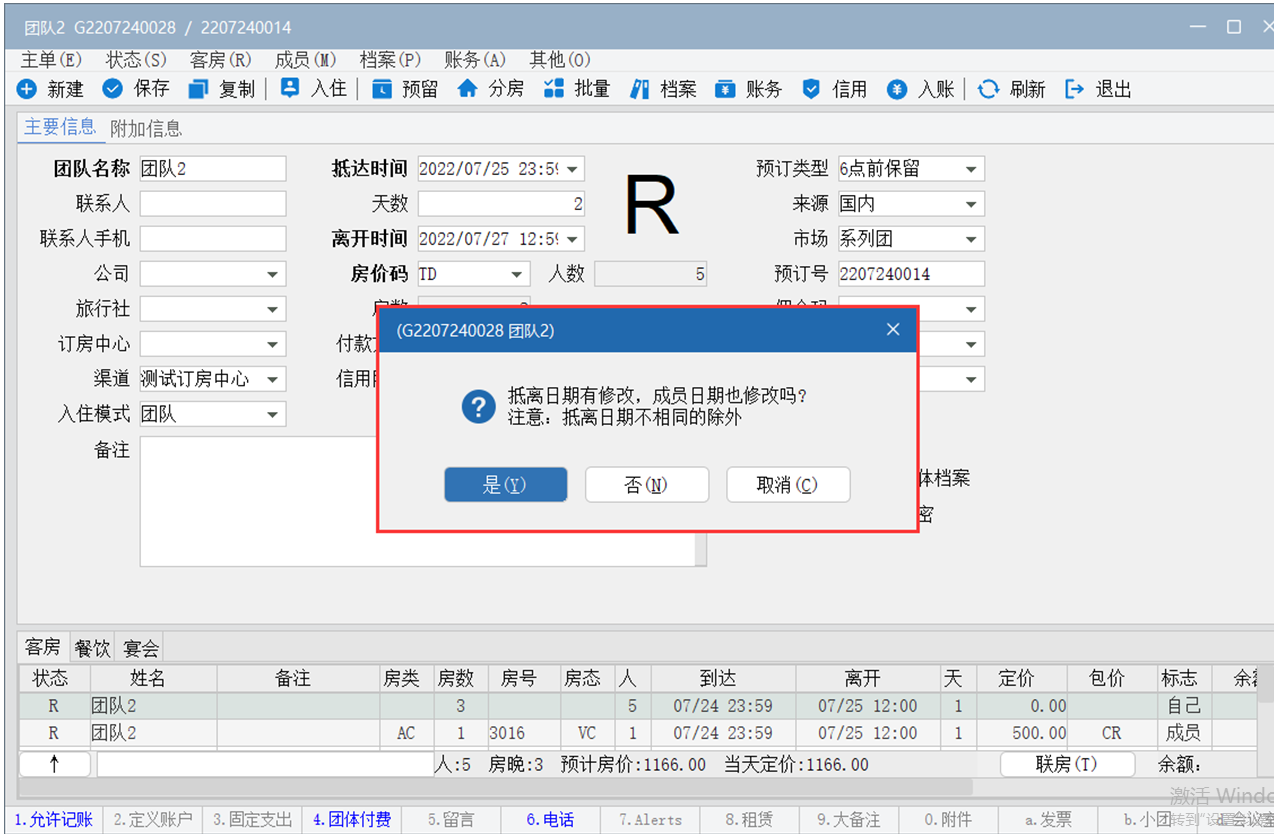Click the 信用 (Credit) shield icon

click(x=812, y=89)
